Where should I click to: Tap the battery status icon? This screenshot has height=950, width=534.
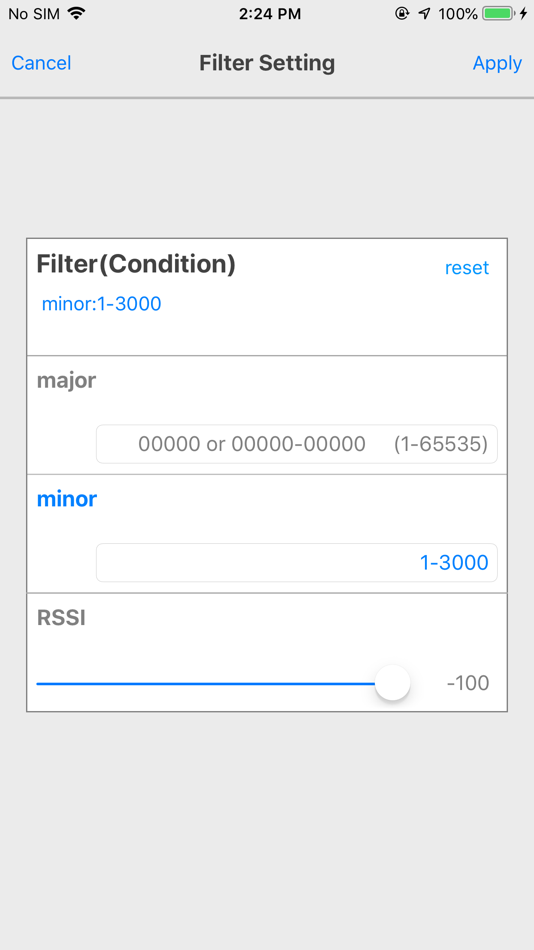click(498, 13)
